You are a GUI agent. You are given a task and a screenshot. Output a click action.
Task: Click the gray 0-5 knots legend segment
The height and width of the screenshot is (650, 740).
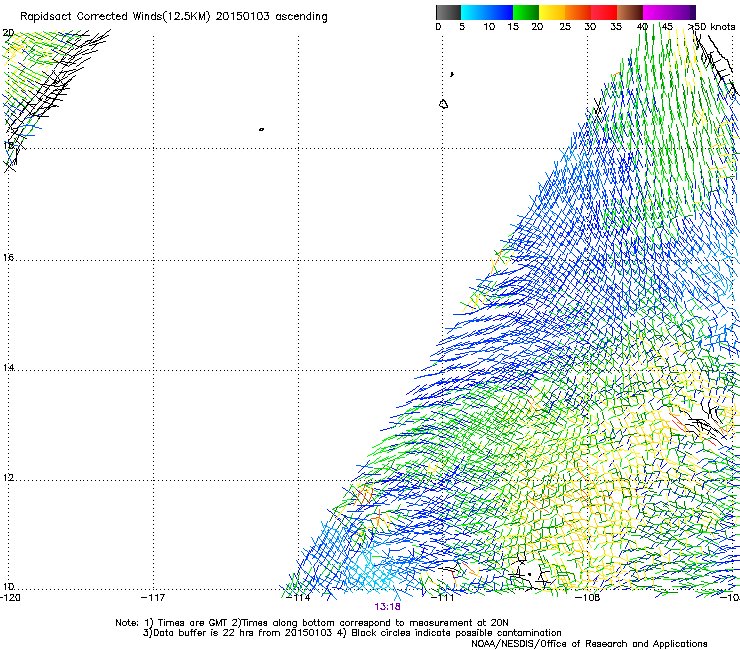(x=448, y=12)
